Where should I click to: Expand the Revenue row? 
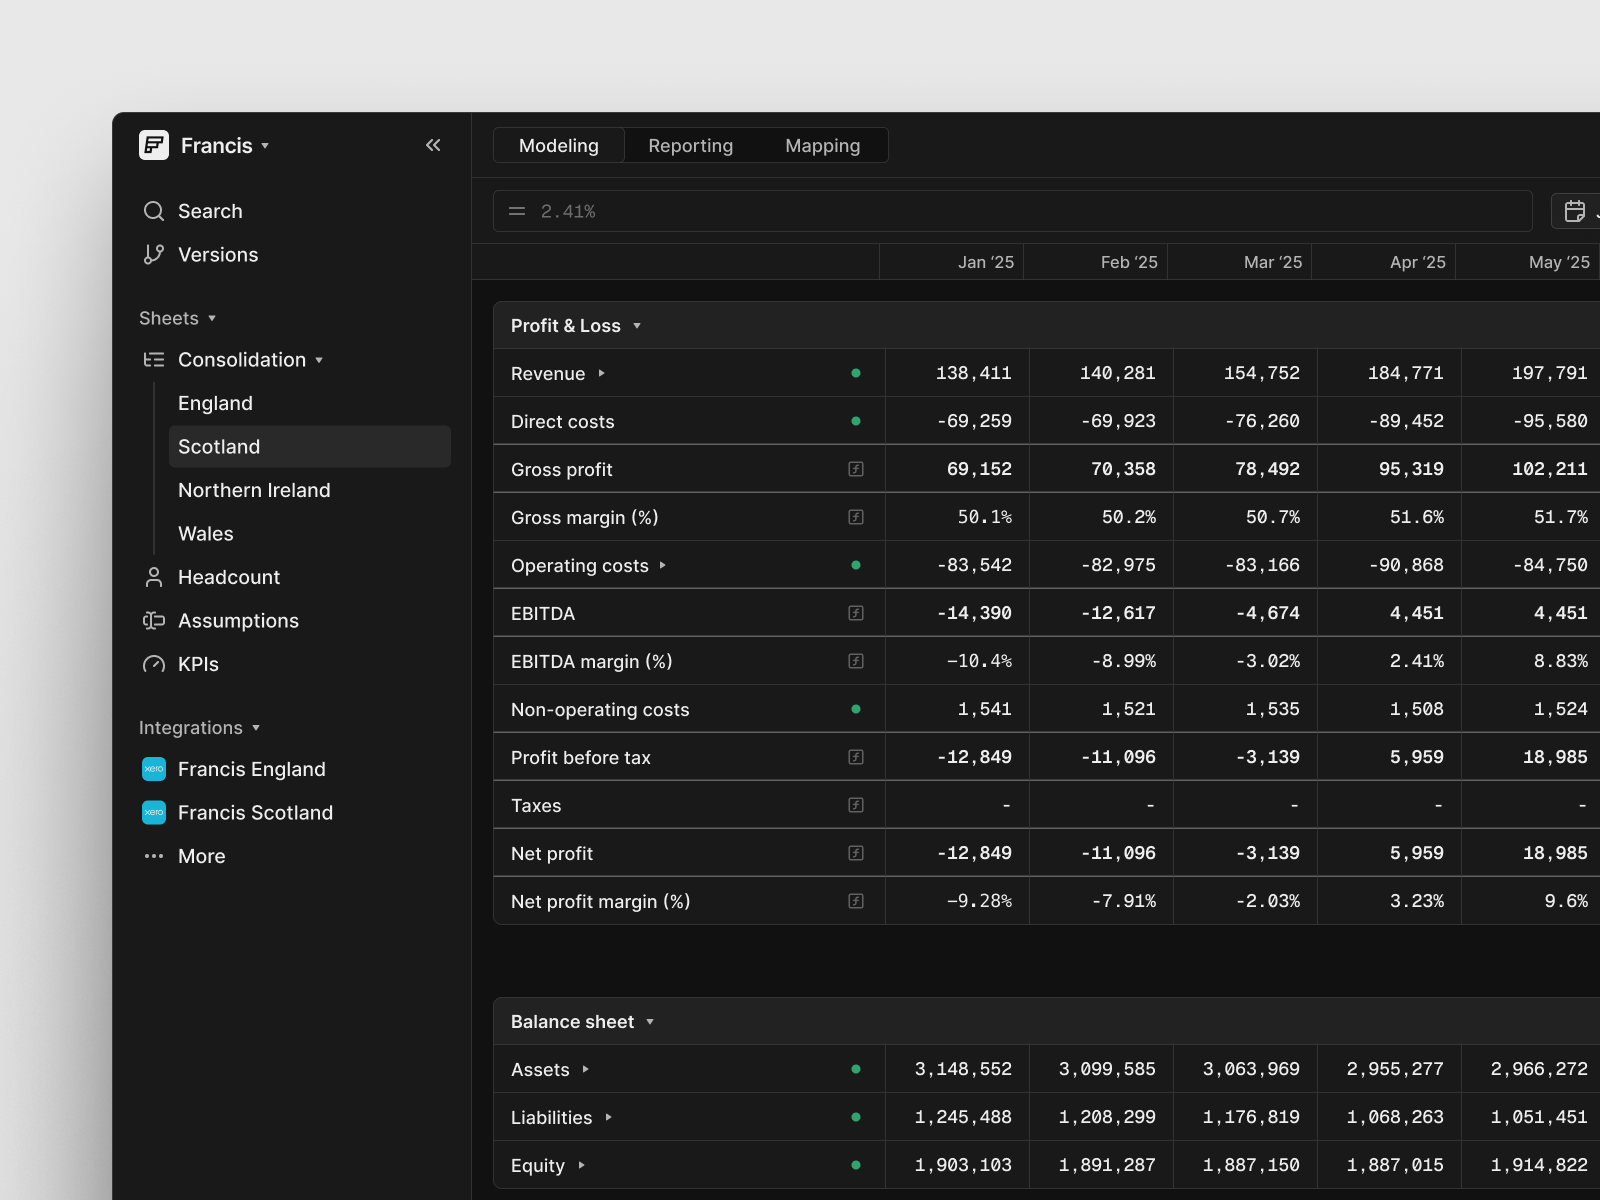[602, 373]
